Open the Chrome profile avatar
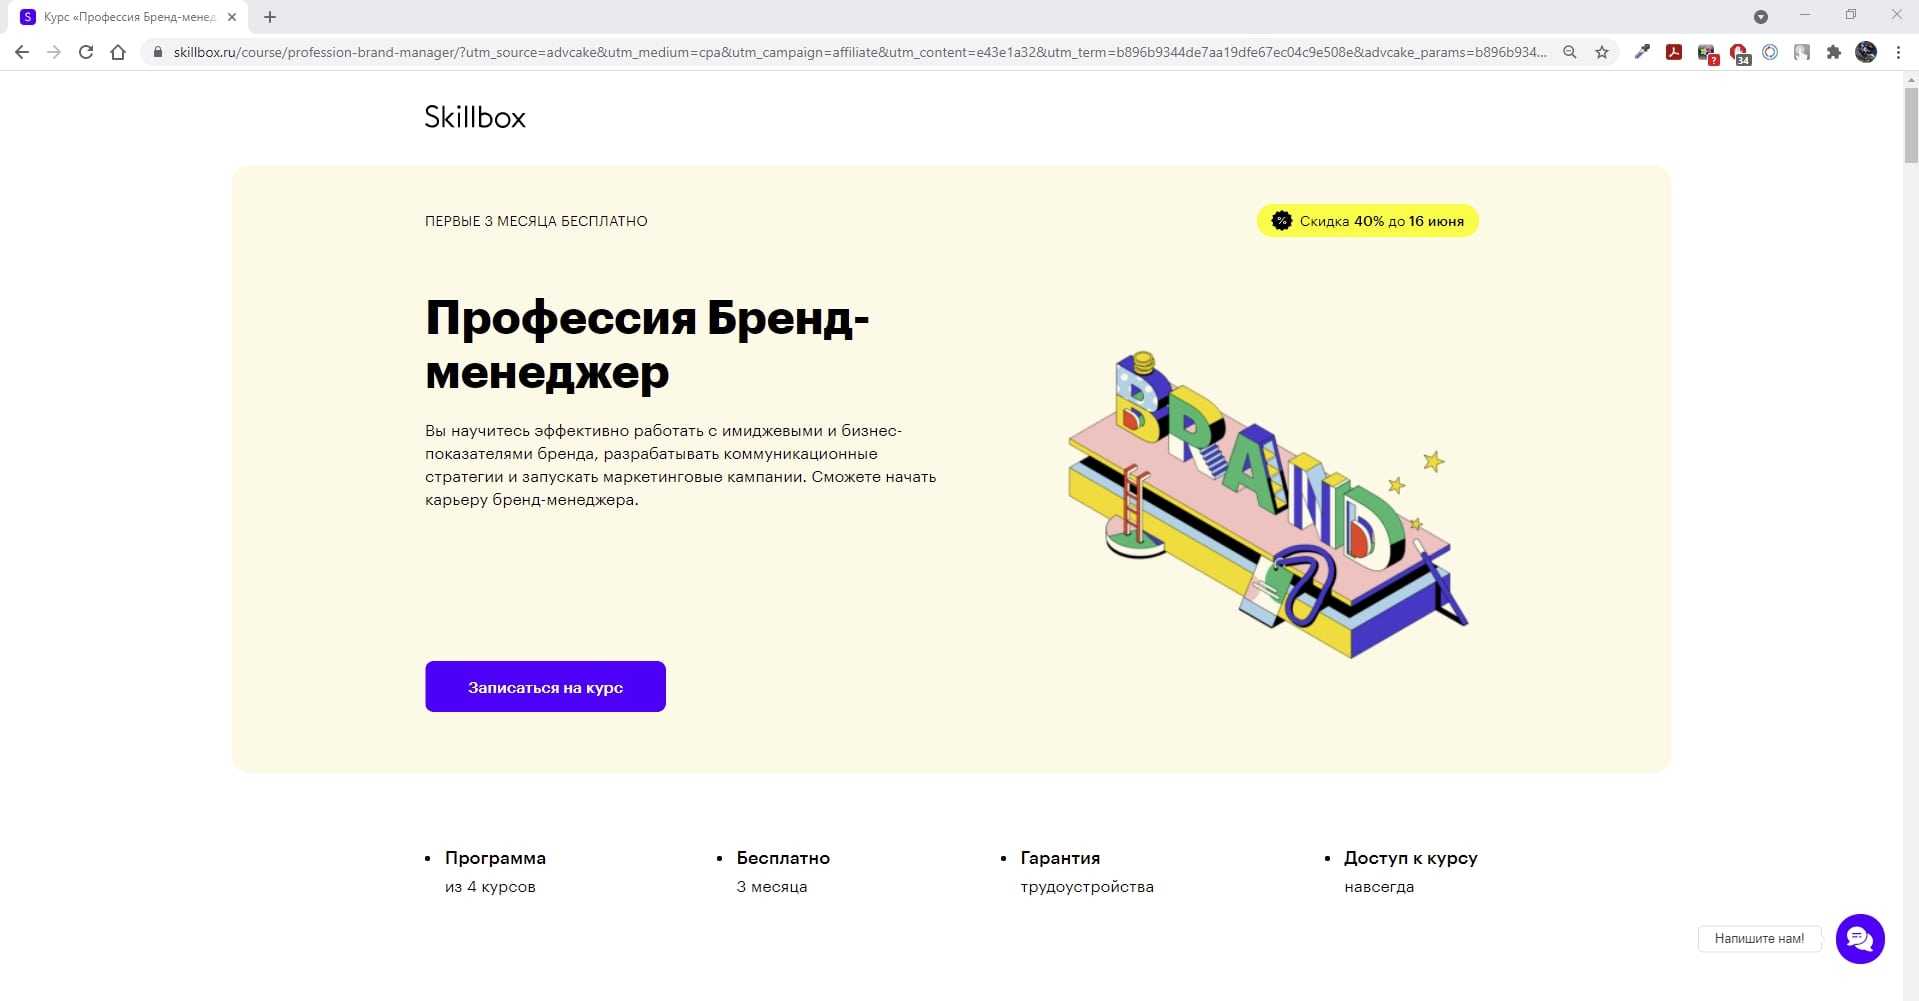Screen dimensions: 1919x1001 coord(1866,52)
